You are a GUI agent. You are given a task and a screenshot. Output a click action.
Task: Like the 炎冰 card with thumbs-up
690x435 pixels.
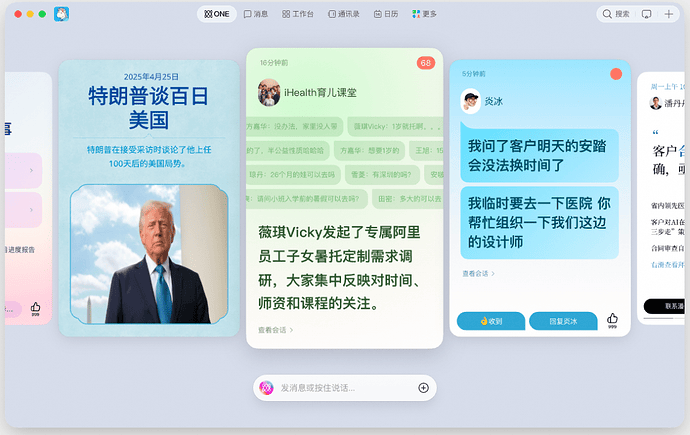612,320
